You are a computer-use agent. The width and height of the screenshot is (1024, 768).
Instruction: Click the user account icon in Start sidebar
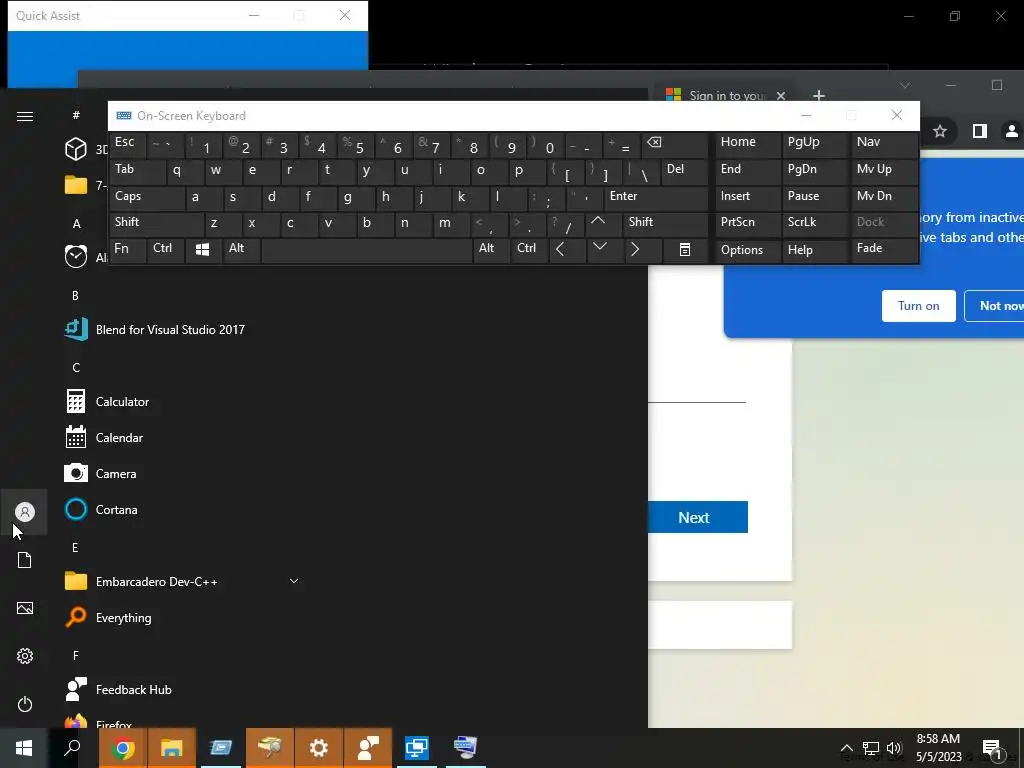tap(25, 512)
